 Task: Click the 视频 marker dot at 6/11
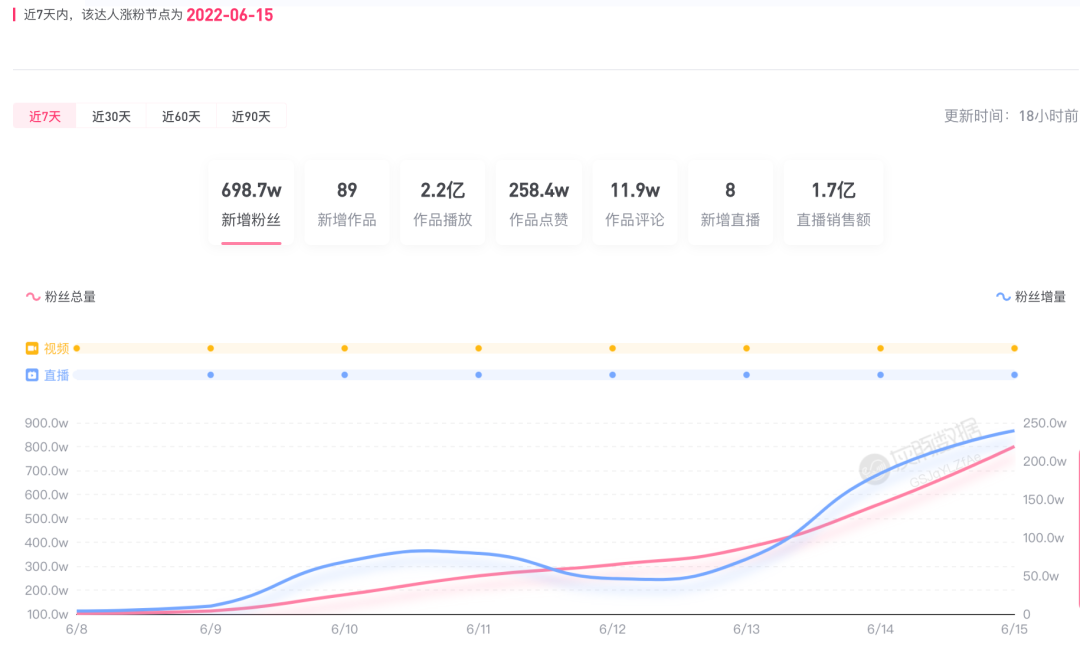(x=479, y=349)
